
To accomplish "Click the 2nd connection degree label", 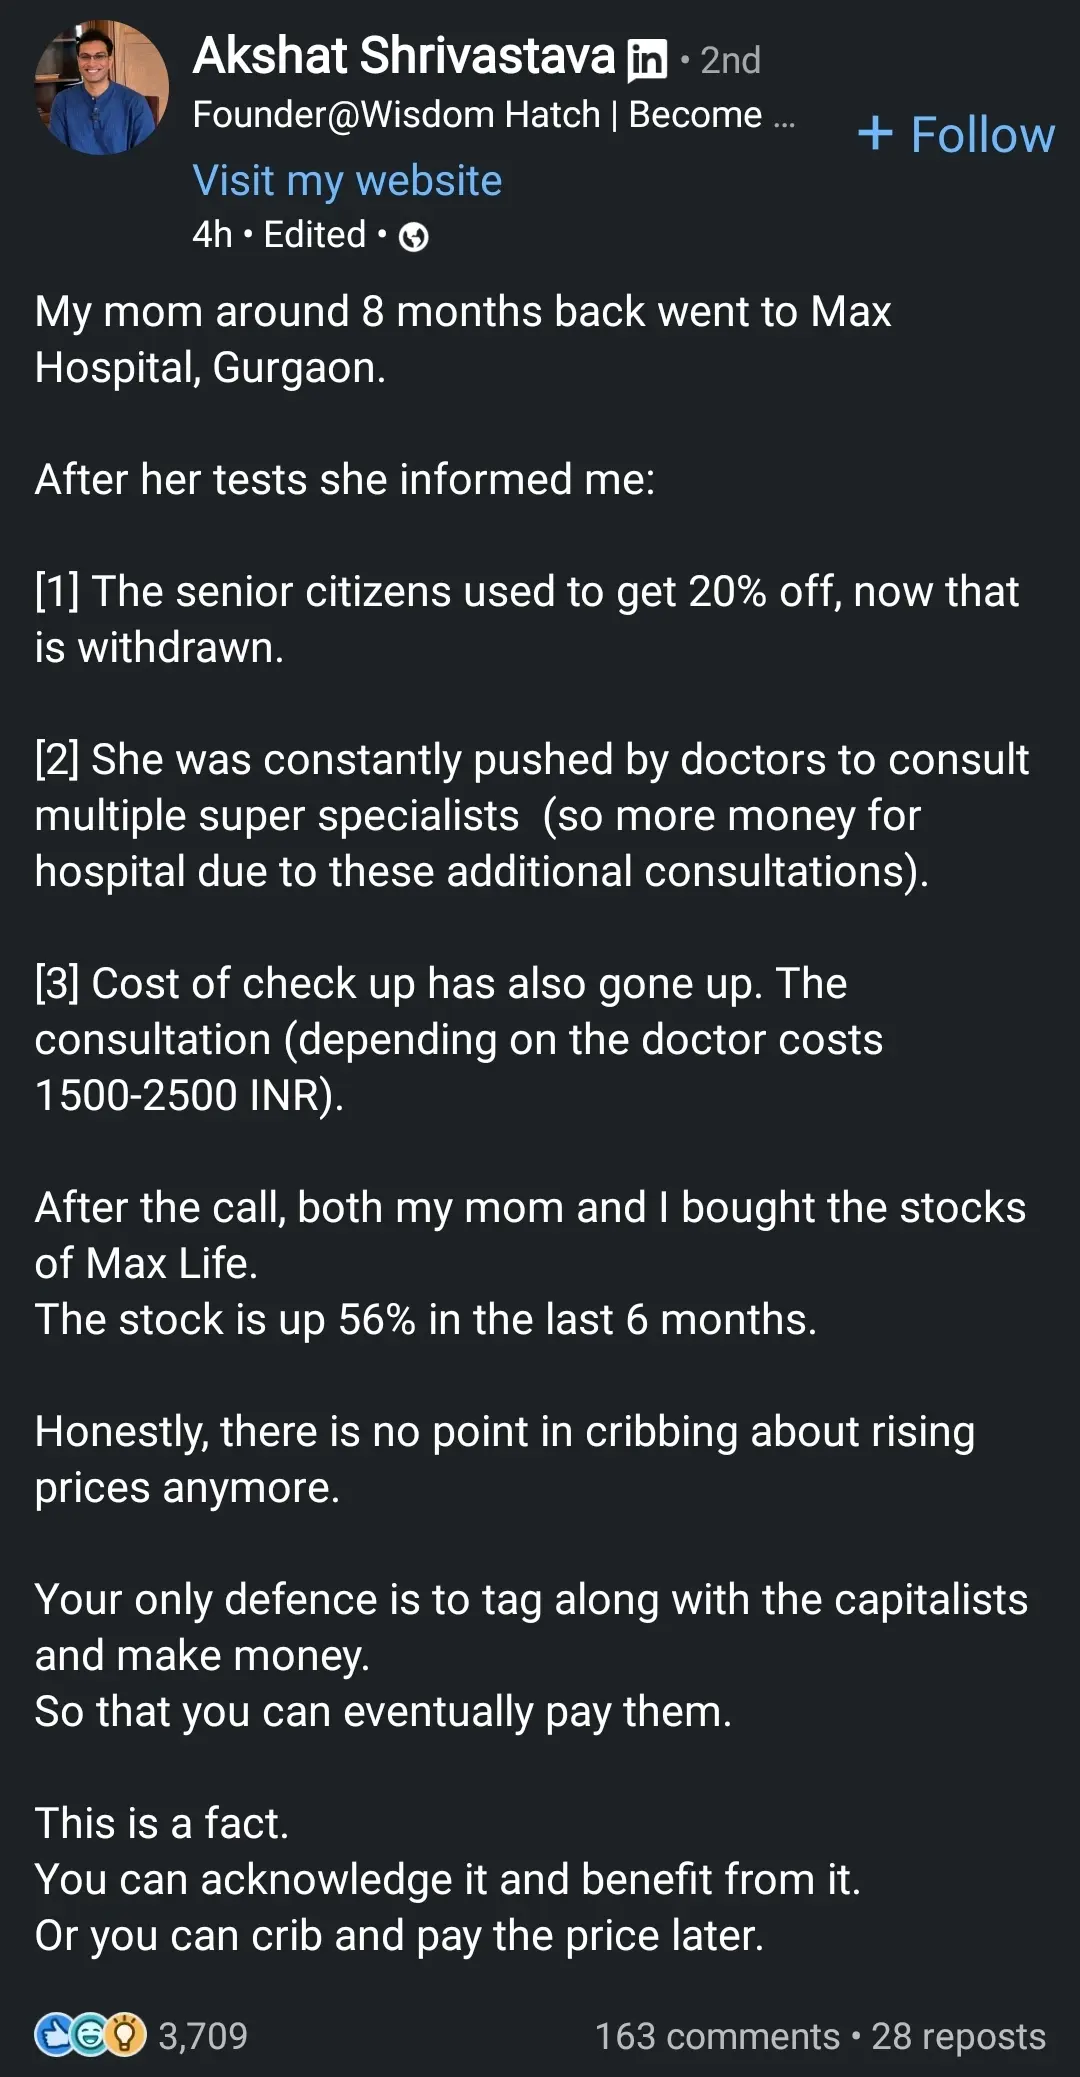I will tap(730, 60).
